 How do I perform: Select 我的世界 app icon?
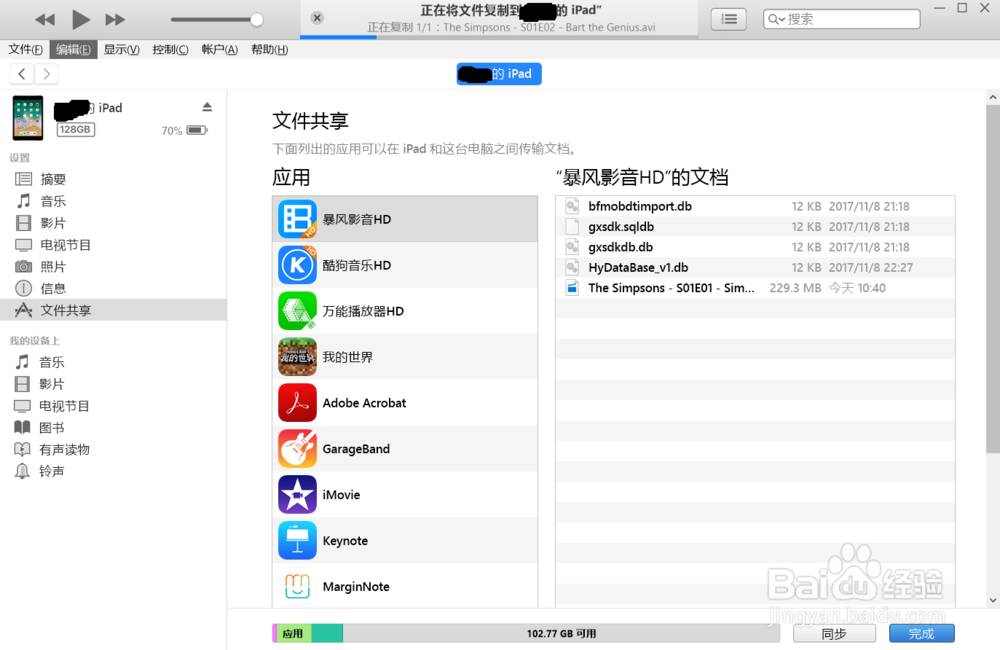point(297,357)
